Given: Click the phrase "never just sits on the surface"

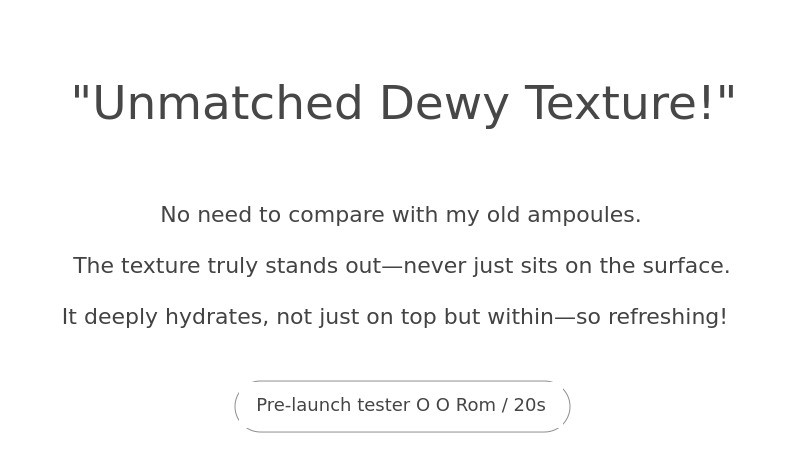Looking at the screenshot, I should click(566, 266).
